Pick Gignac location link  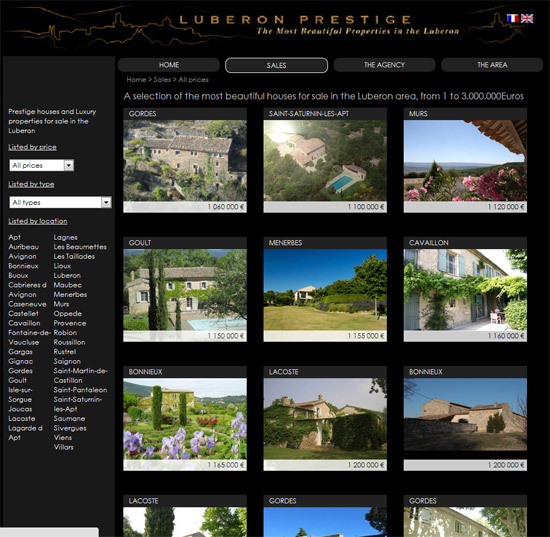coord(21,361)
